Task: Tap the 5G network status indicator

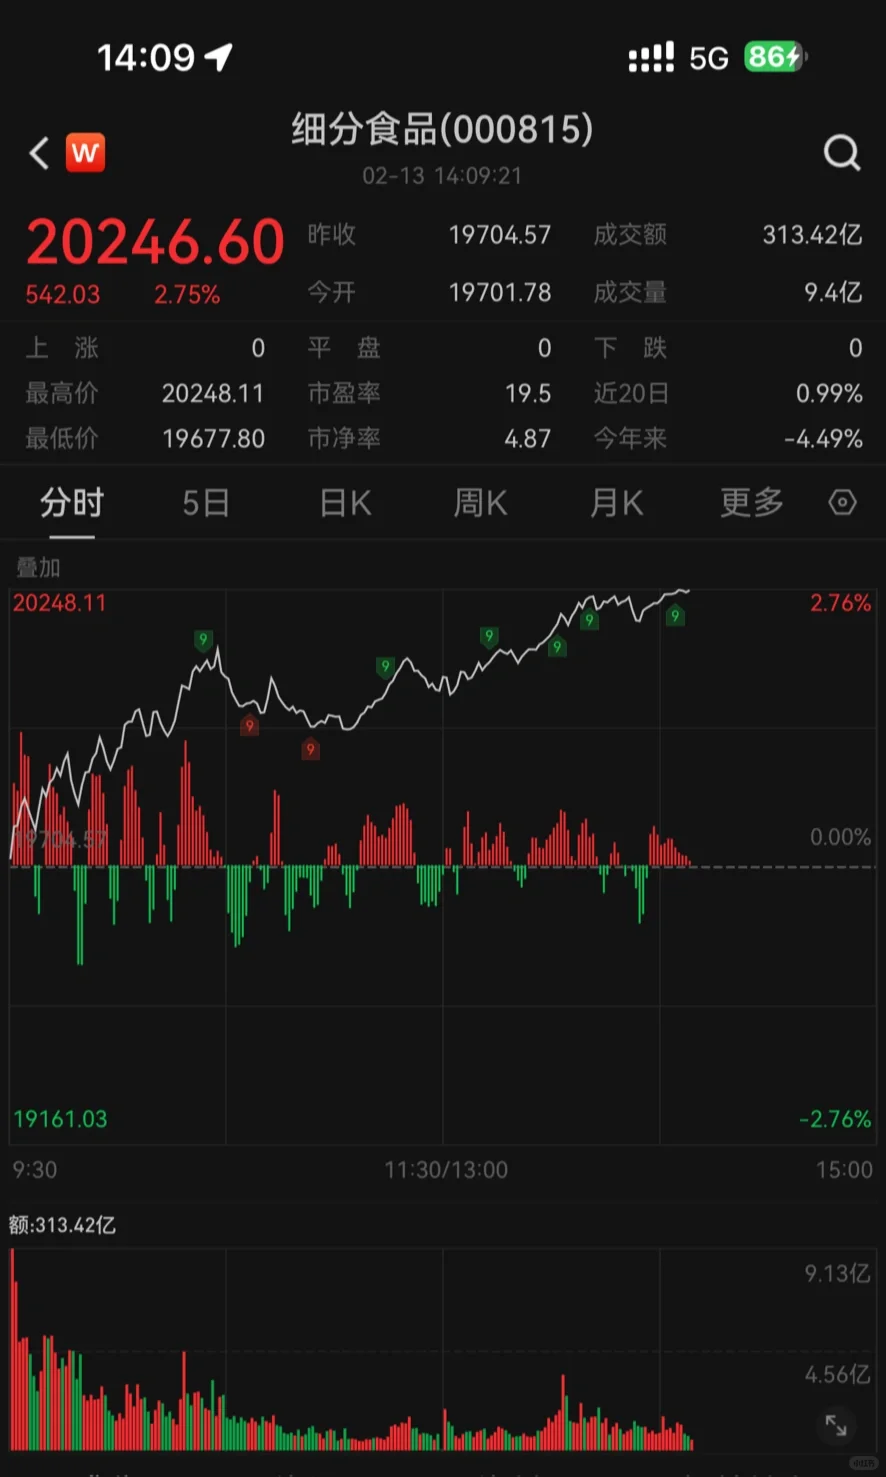Action: click(708, 58)
